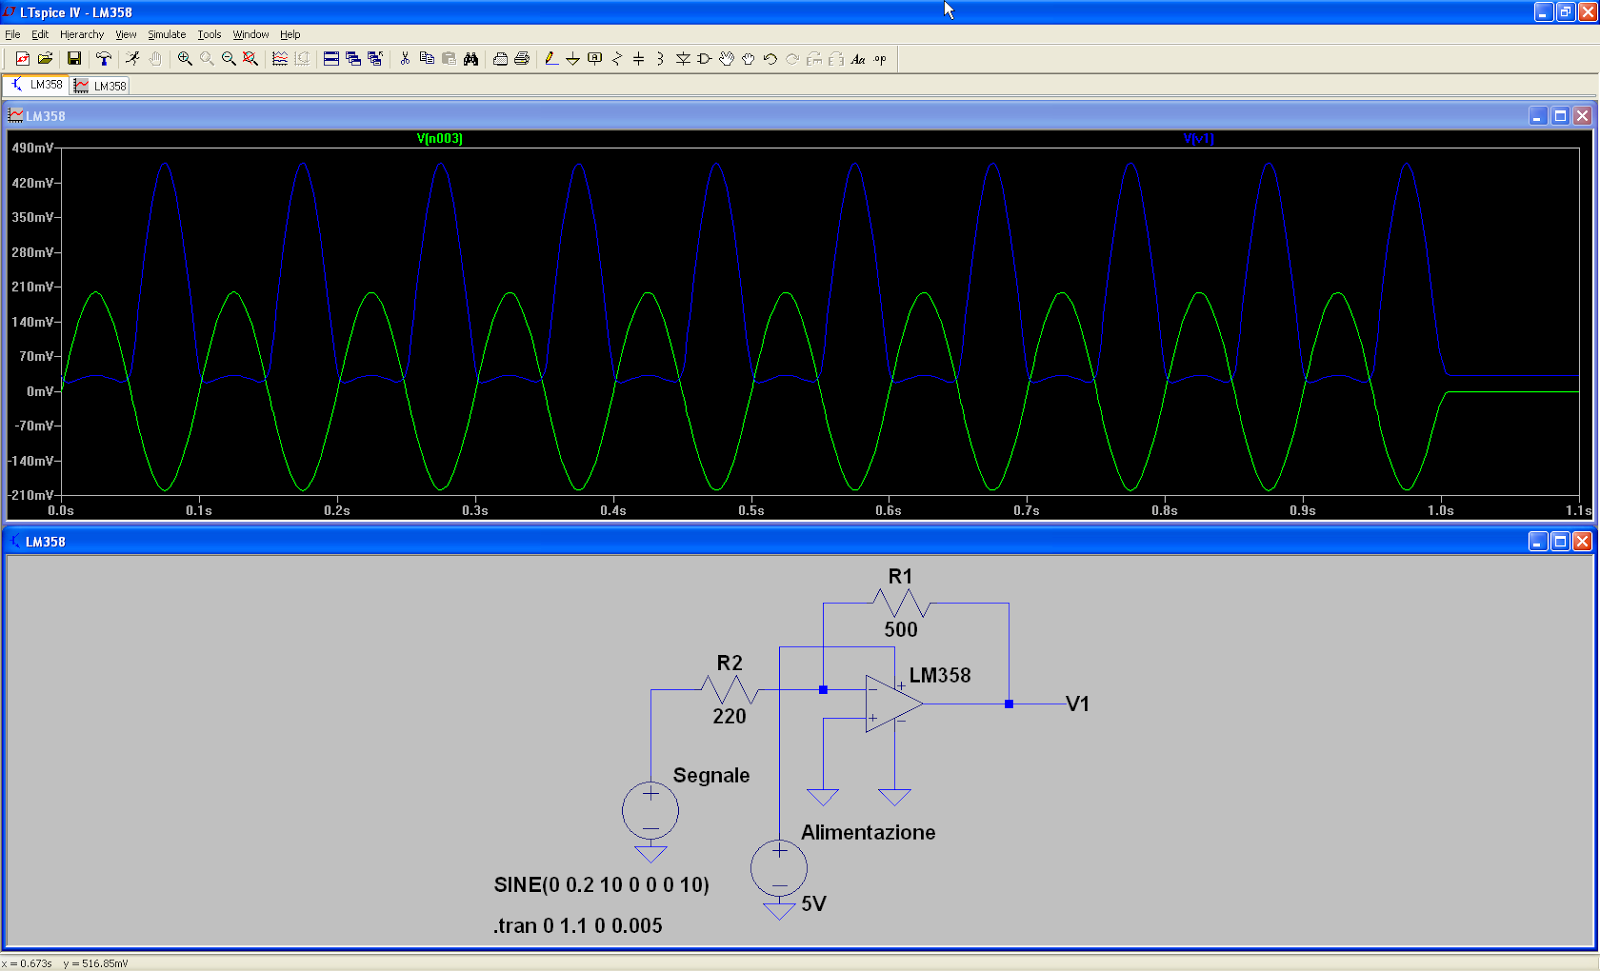Open the .op SPICE directive tool

coord(878,59)
